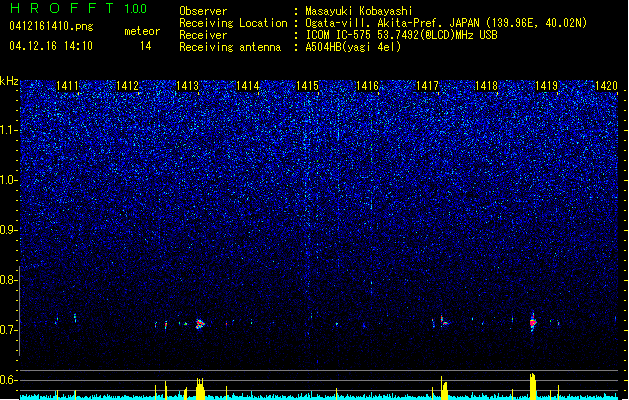Click the 1.0 kHz frequency label
Screen dimensions: 629x400
click(x=9, y=180)
